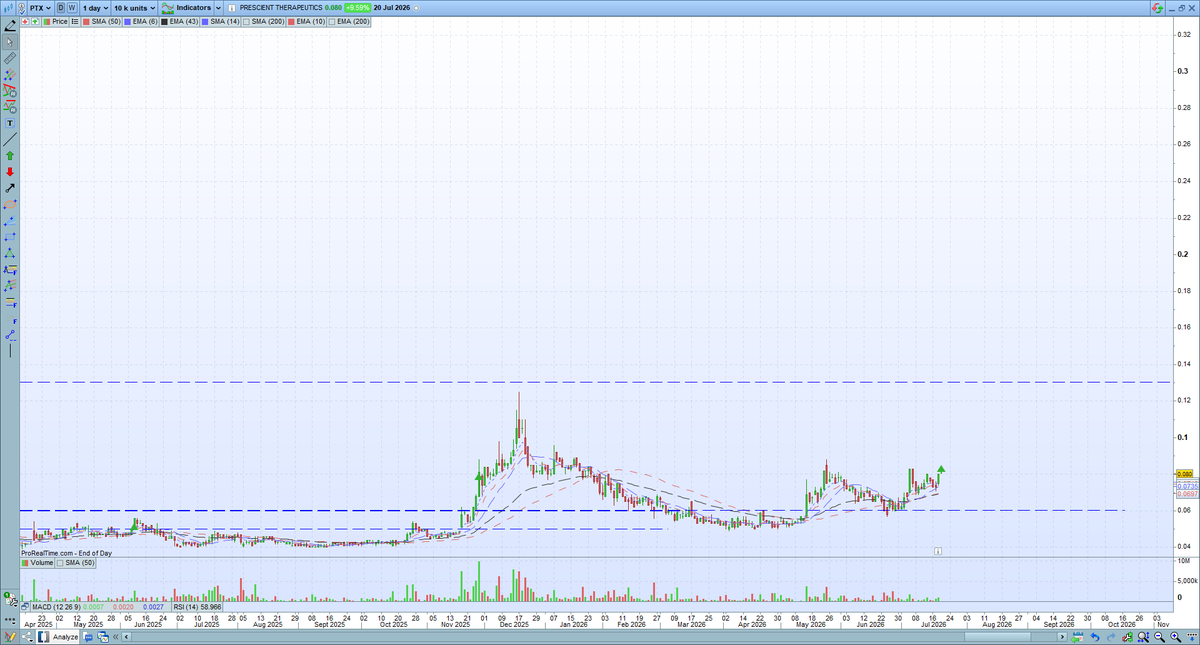Expand the Analyze panel chevron at the bottom left
The width and height of the screenshot is (1200, 645).
pyautogui.click(x=115, y=637)
